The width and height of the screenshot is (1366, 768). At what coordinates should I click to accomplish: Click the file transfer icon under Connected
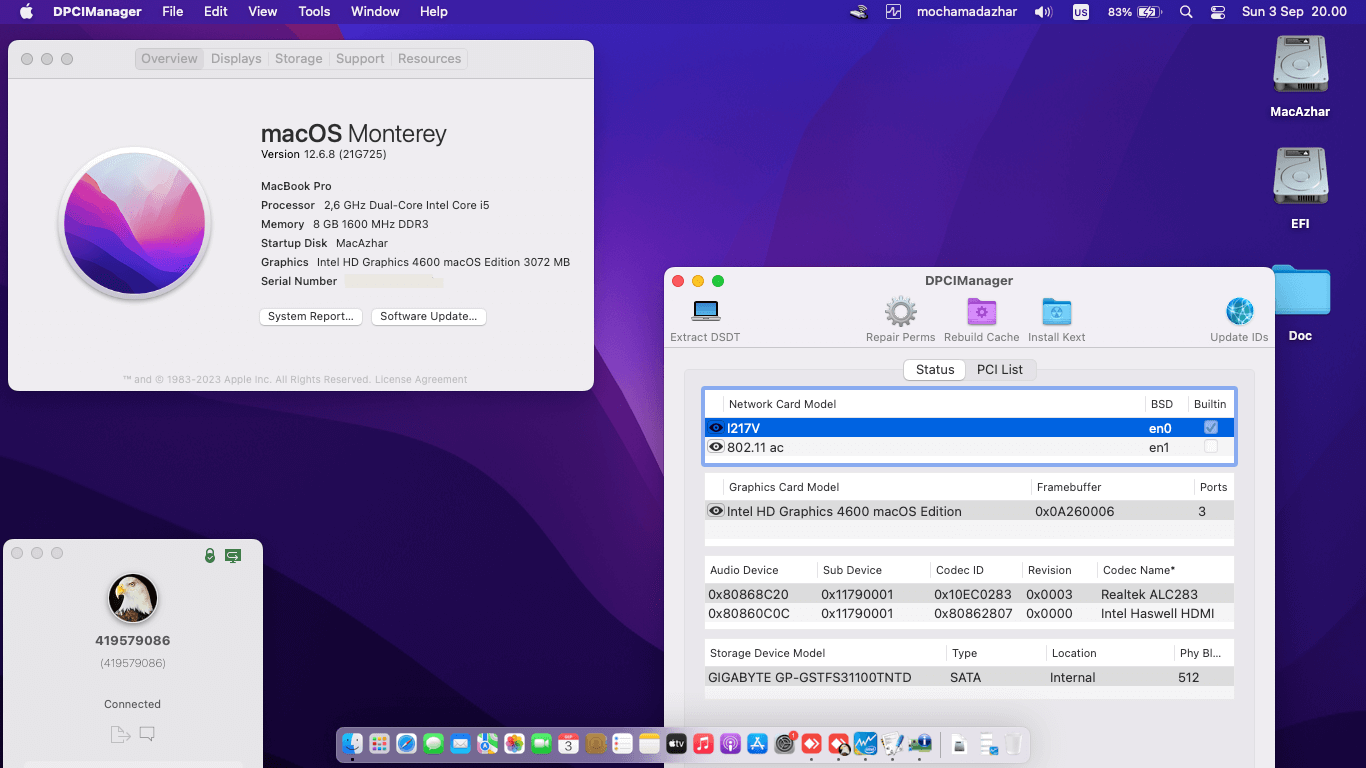tap(120, 734)
